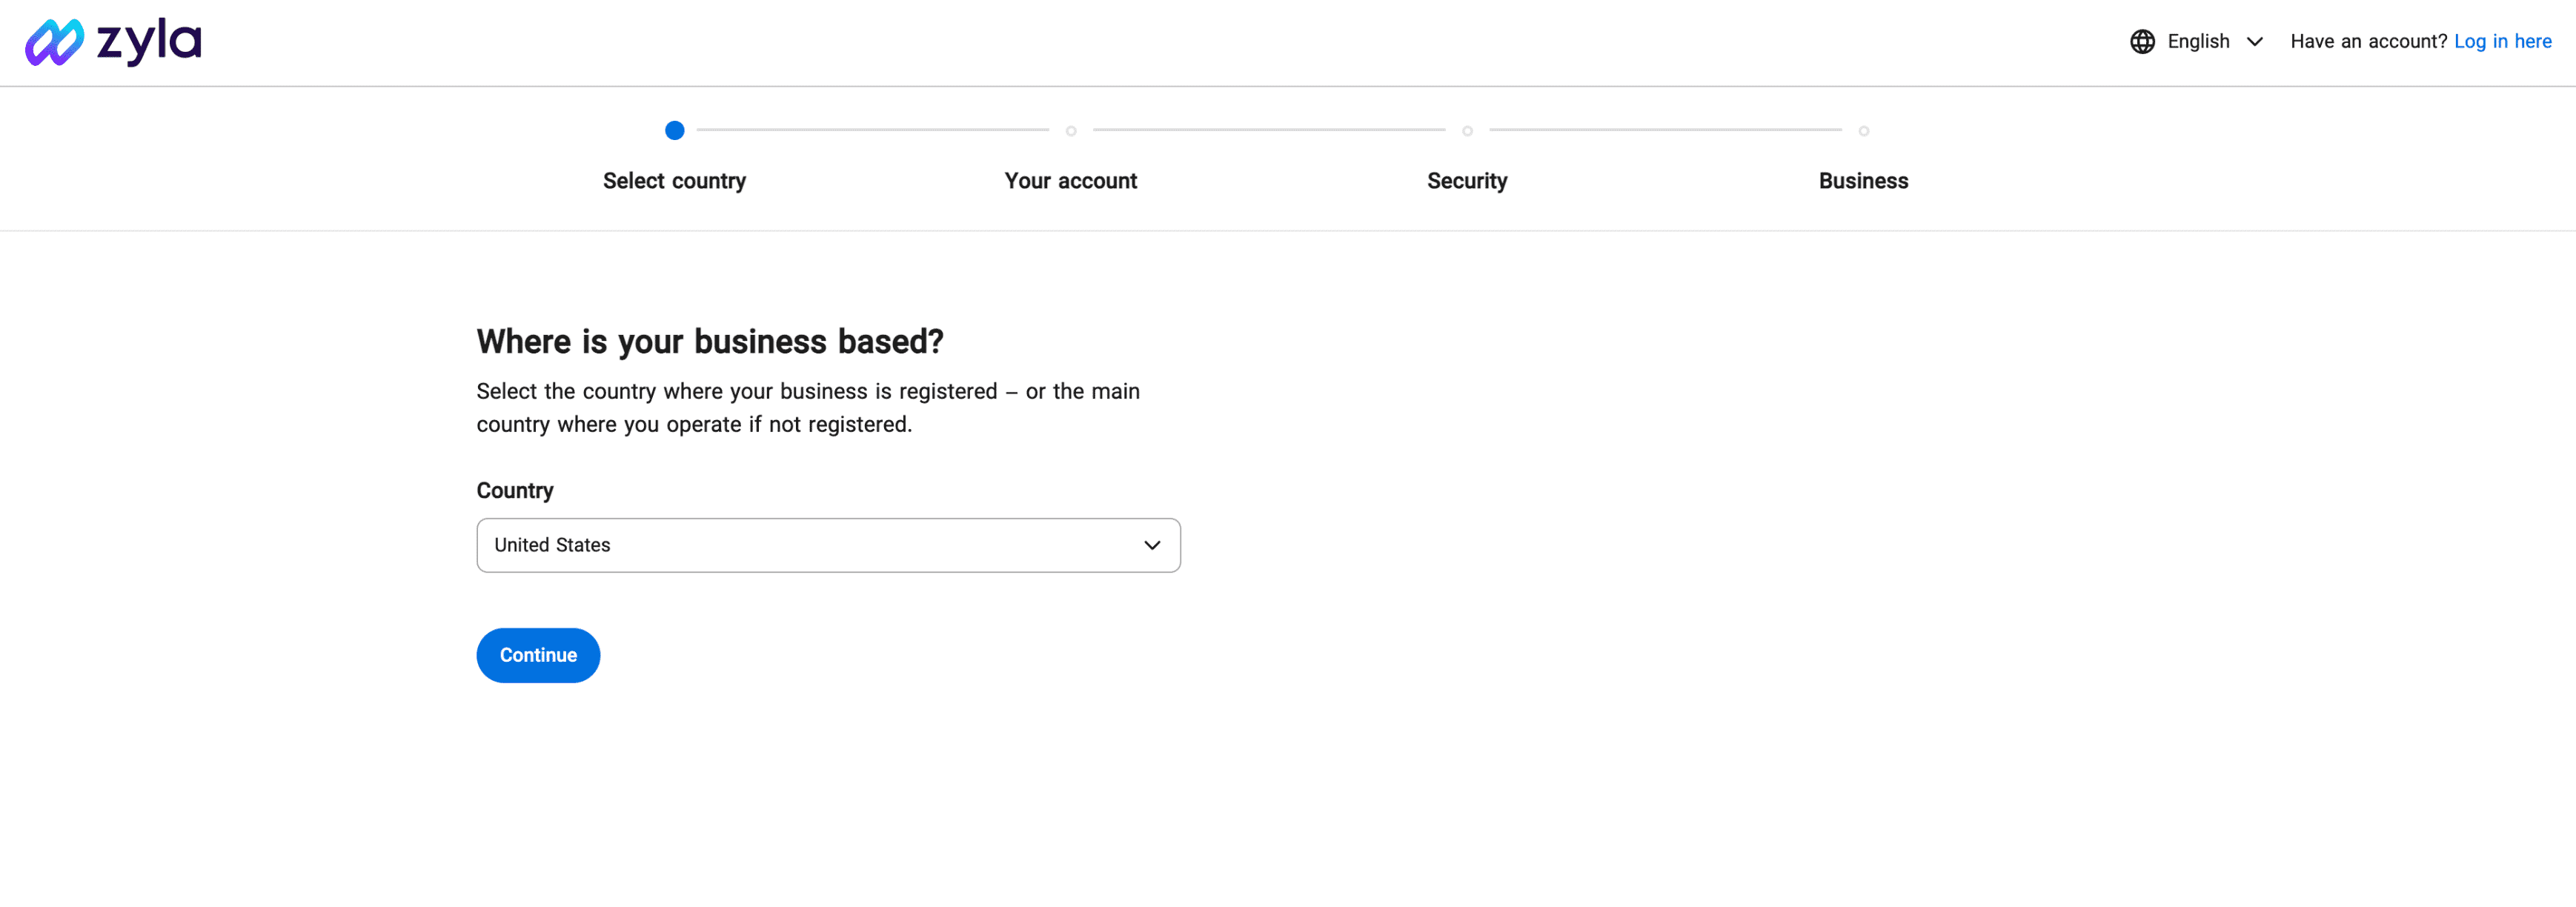Click the "Where is your business based?" heading
This screenshot has width=2576, height=907.
(x=710, y=341)
